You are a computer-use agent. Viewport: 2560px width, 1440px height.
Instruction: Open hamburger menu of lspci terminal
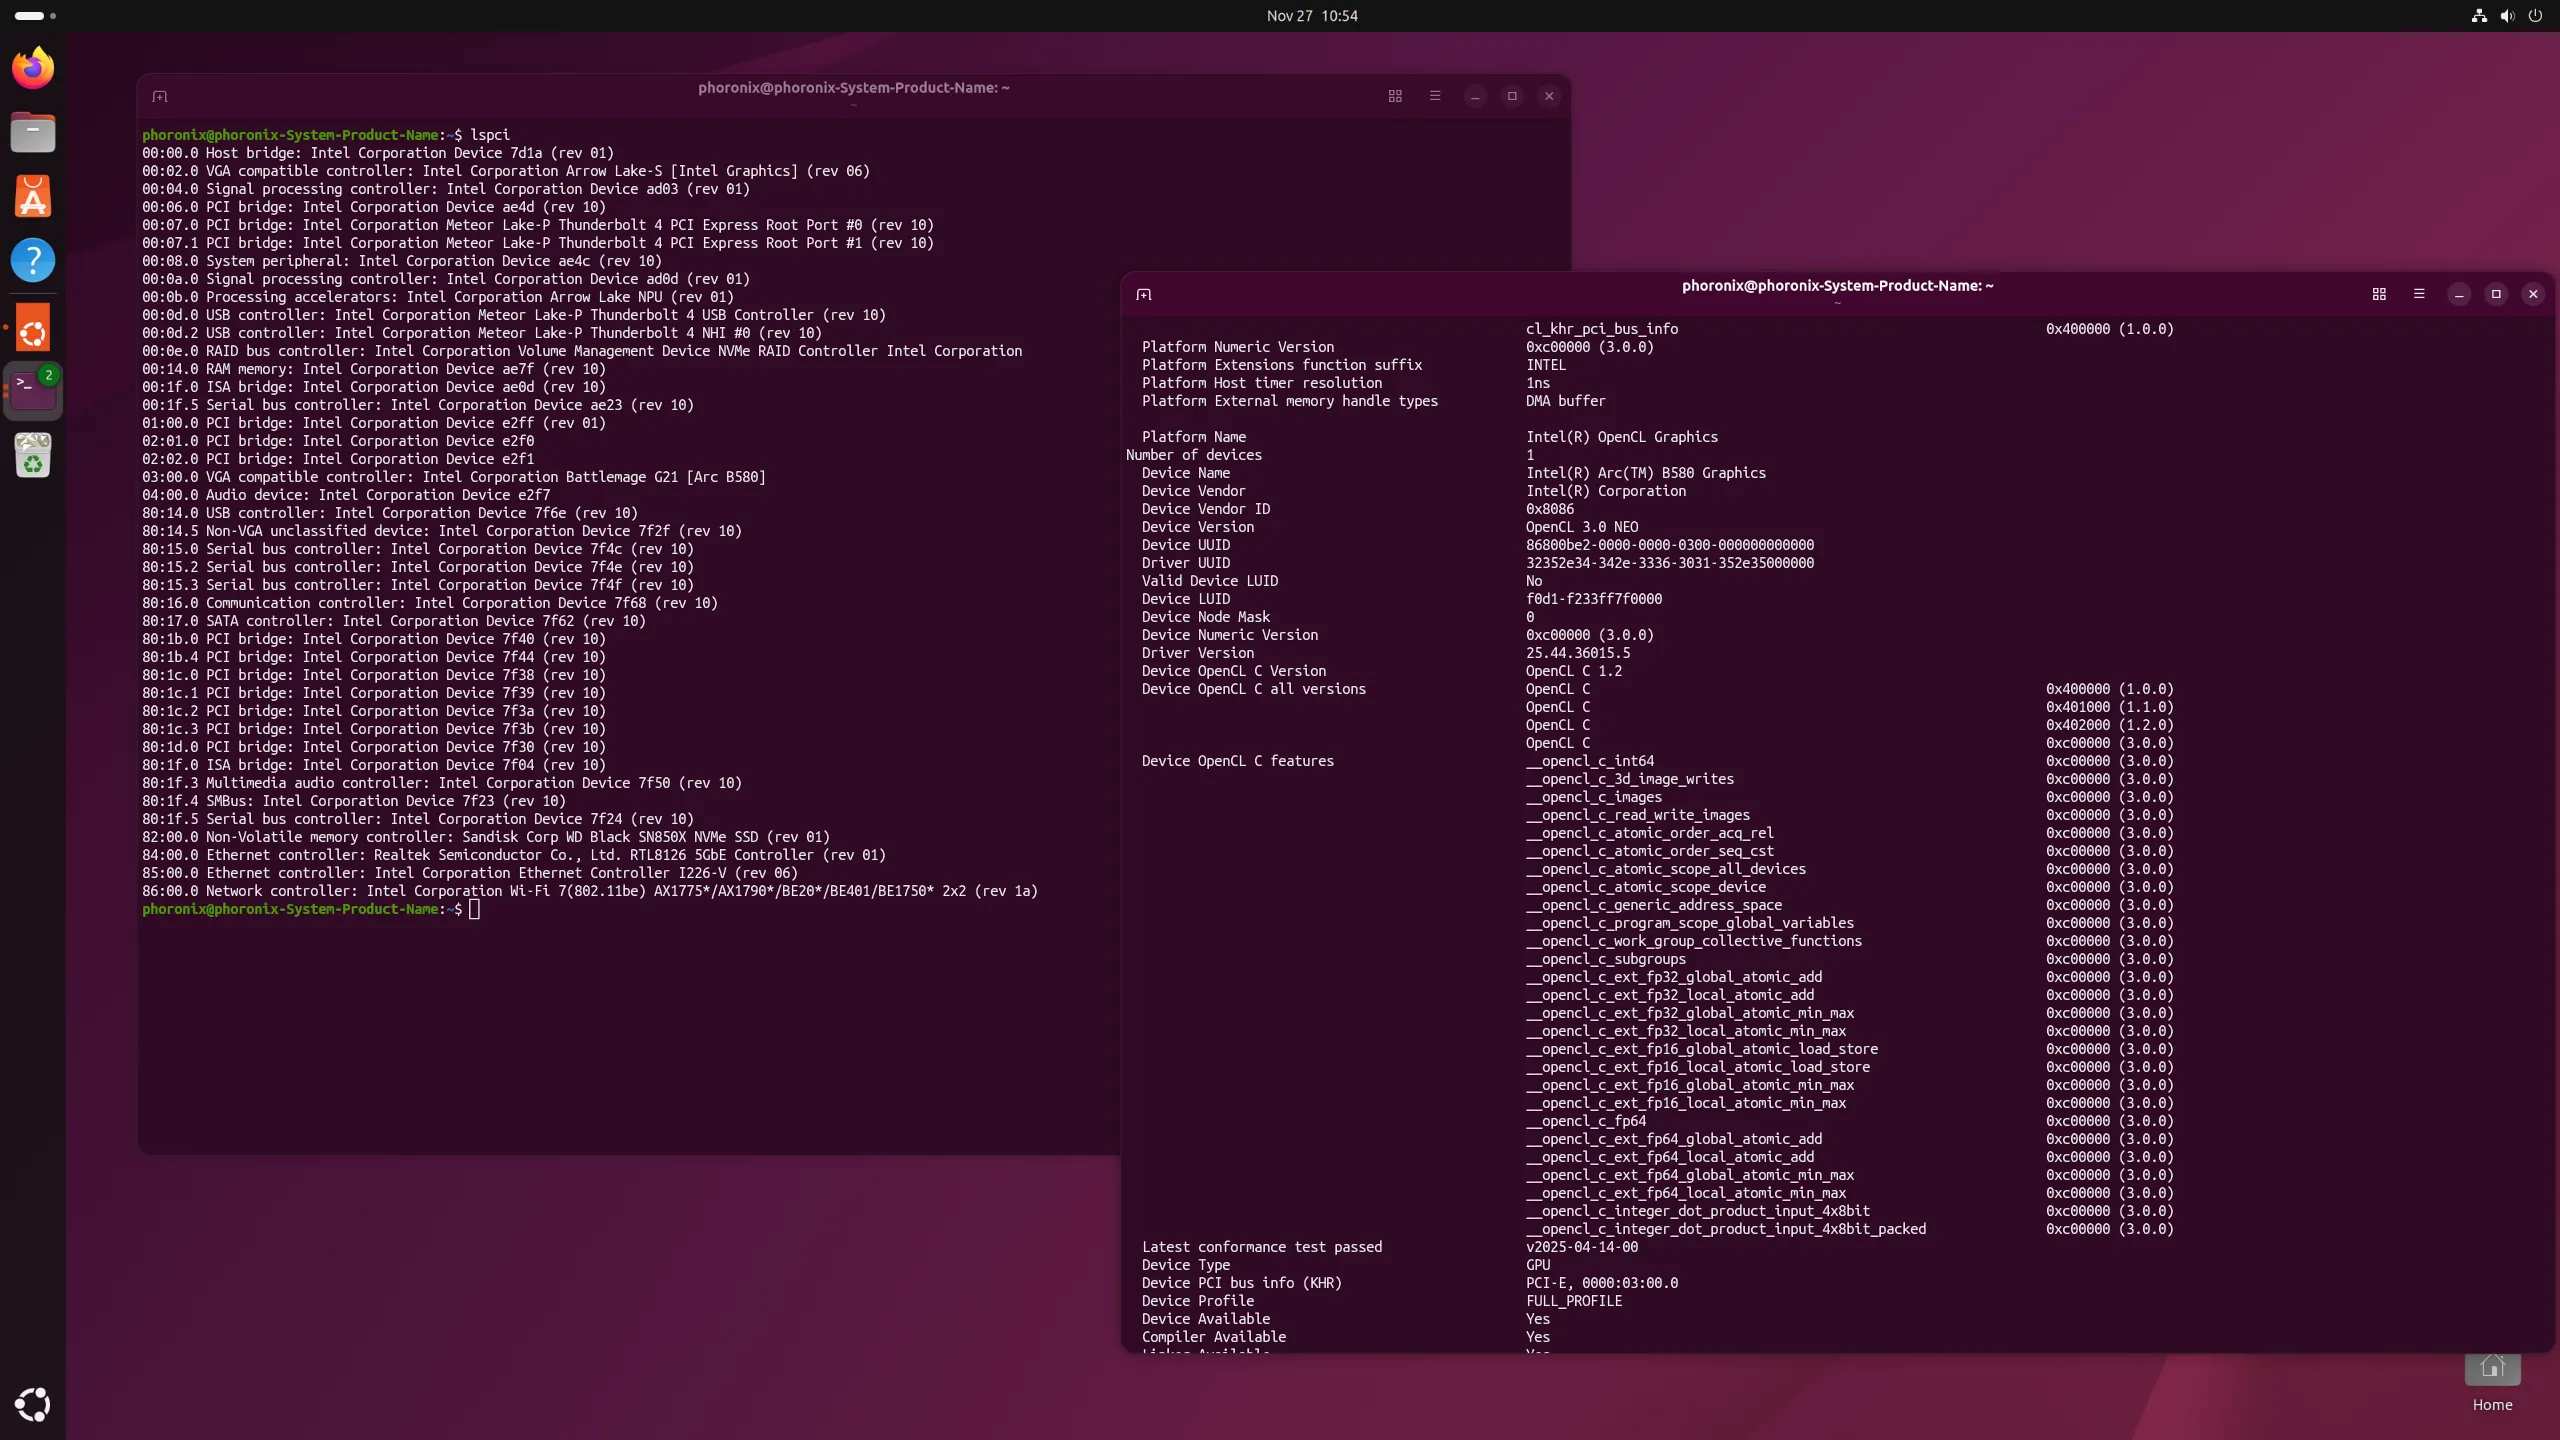[1435, 97]
